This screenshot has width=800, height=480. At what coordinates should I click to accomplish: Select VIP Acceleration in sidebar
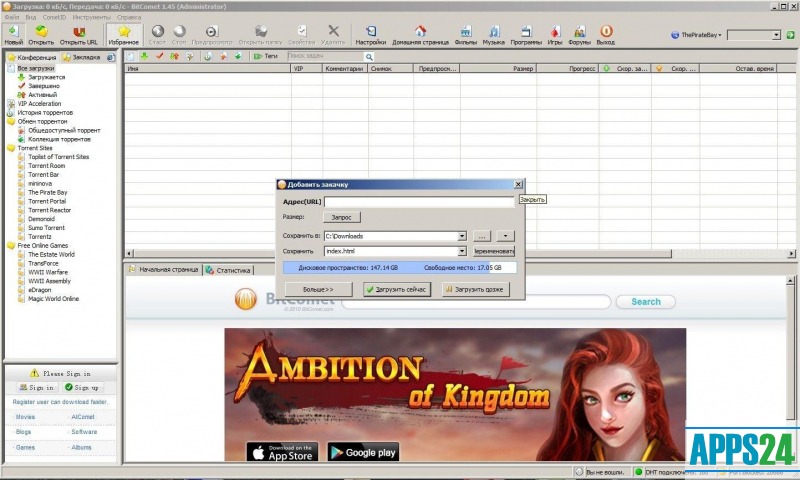point(39,104)
